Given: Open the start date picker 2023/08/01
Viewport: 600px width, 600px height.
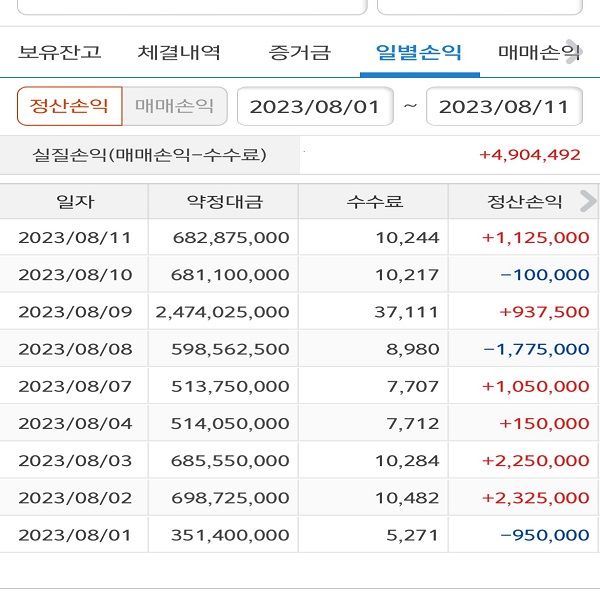Looking at the screenshot, I should pyautogui.click(x=315, y=106).
